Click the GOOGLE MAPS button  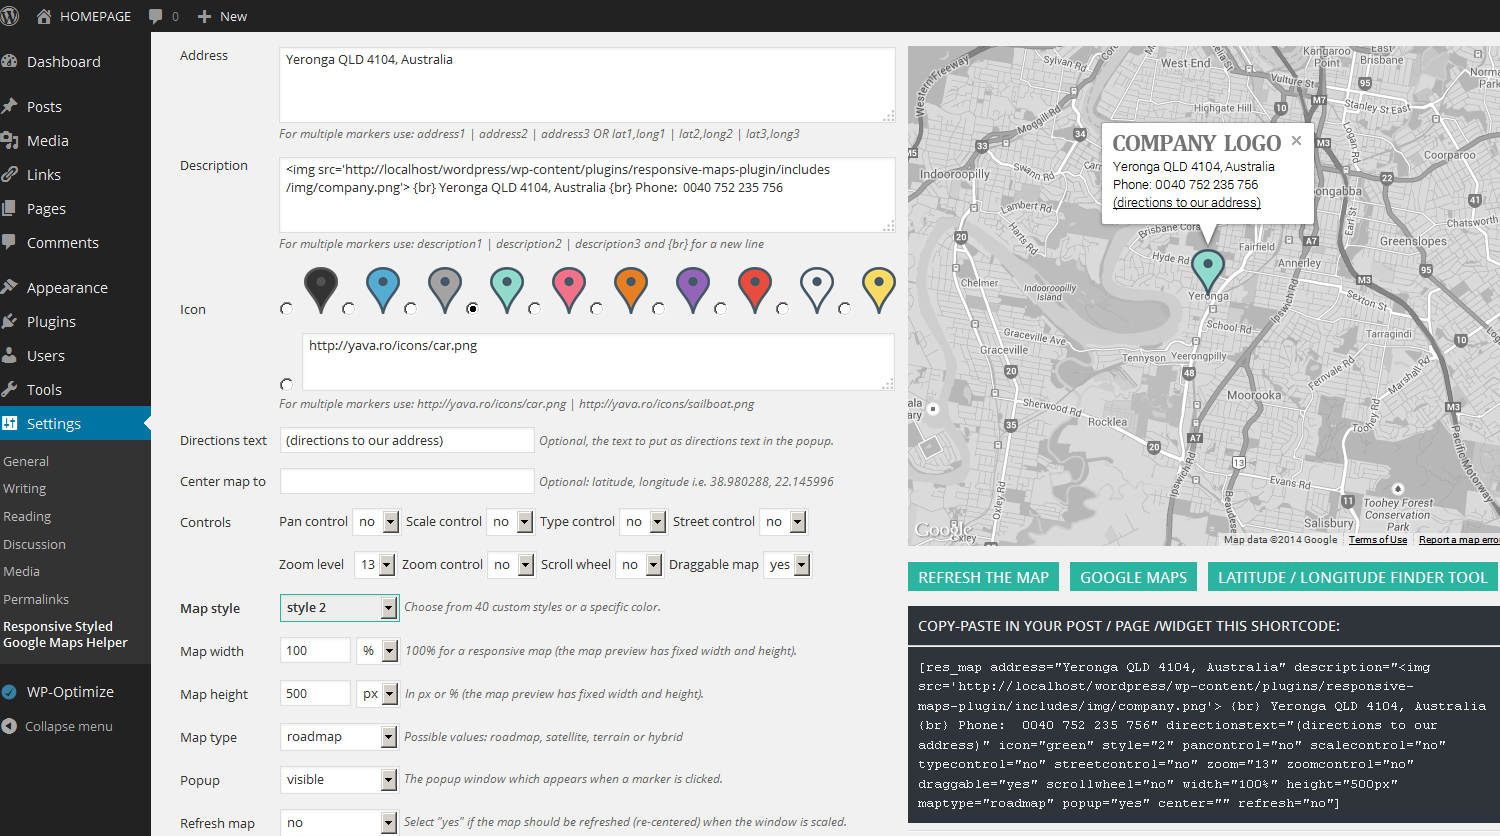click(1133, 577)
